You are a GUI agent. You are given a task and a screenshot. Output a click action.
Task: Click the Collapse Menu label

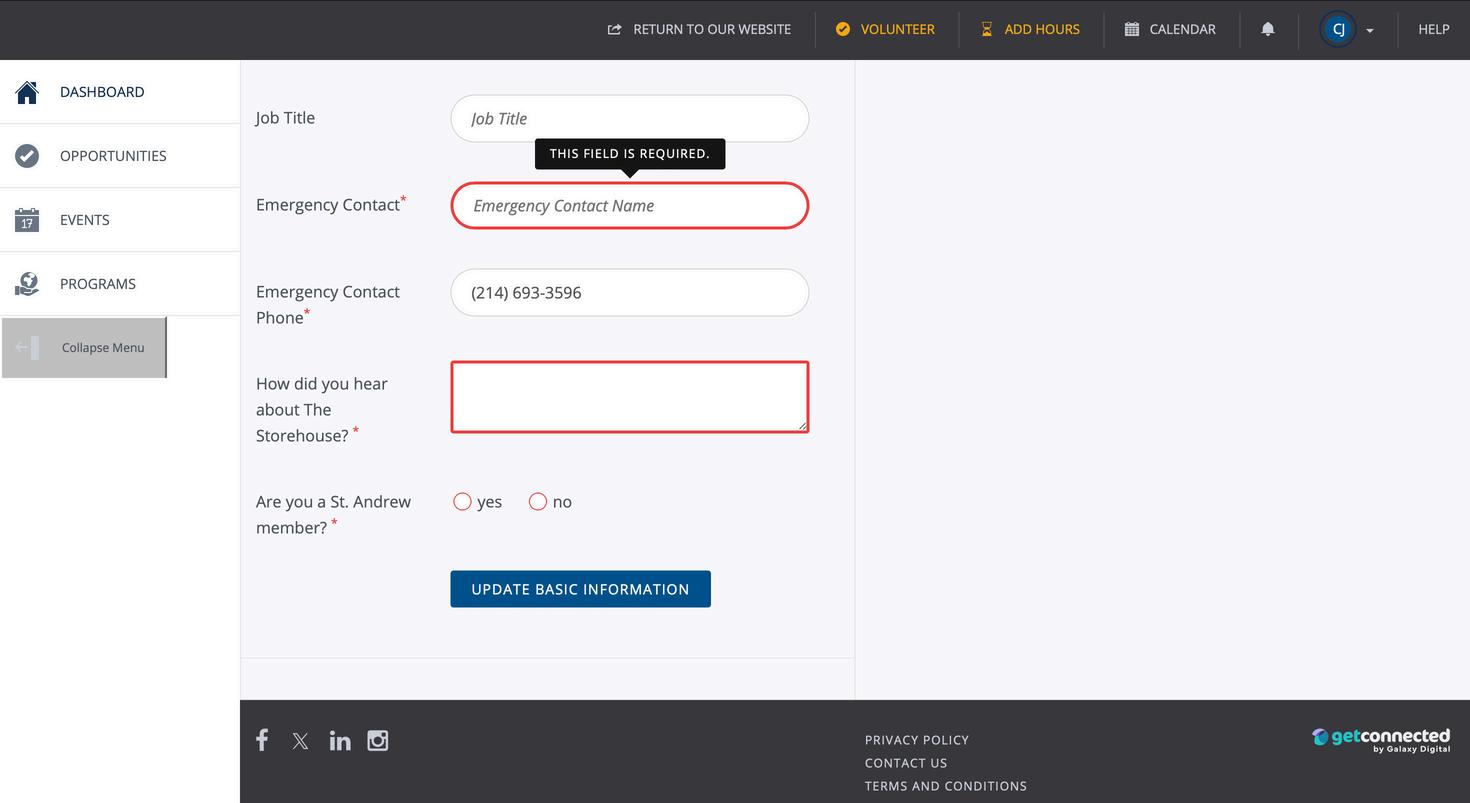pos(103,348)
